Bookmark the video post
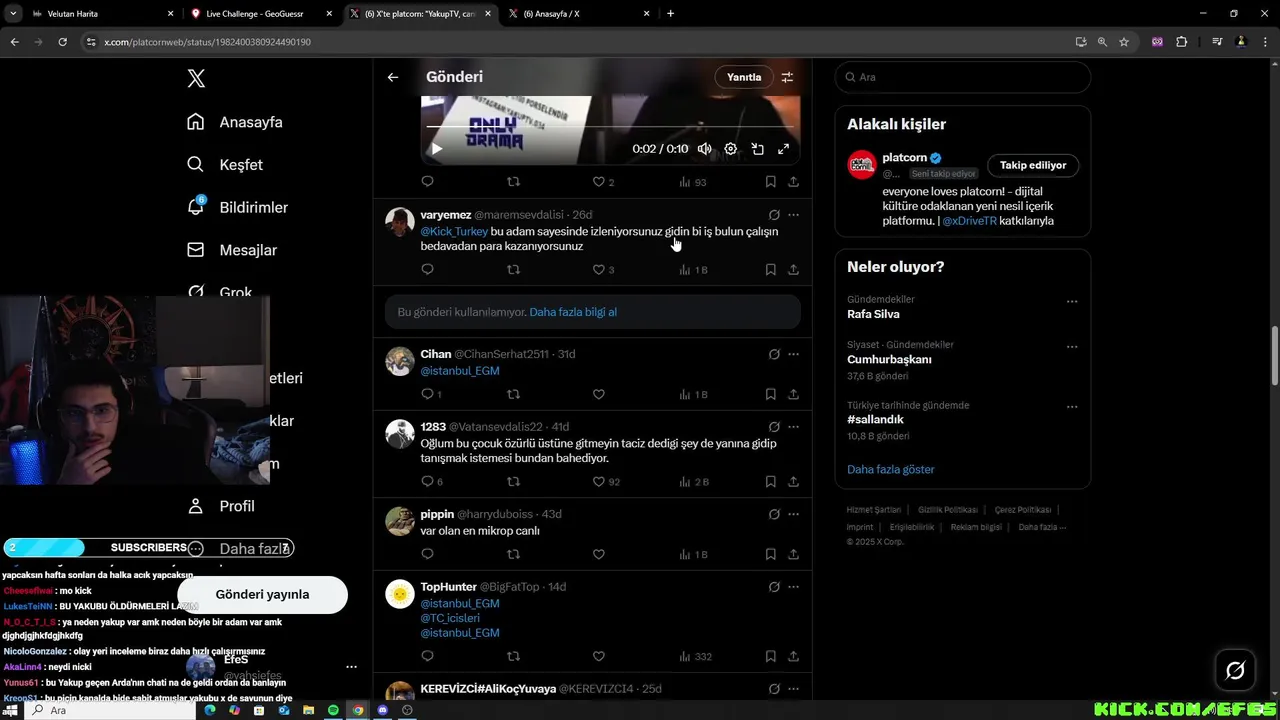The height and width of the screenshot is (720, 1280). point(770,182)
